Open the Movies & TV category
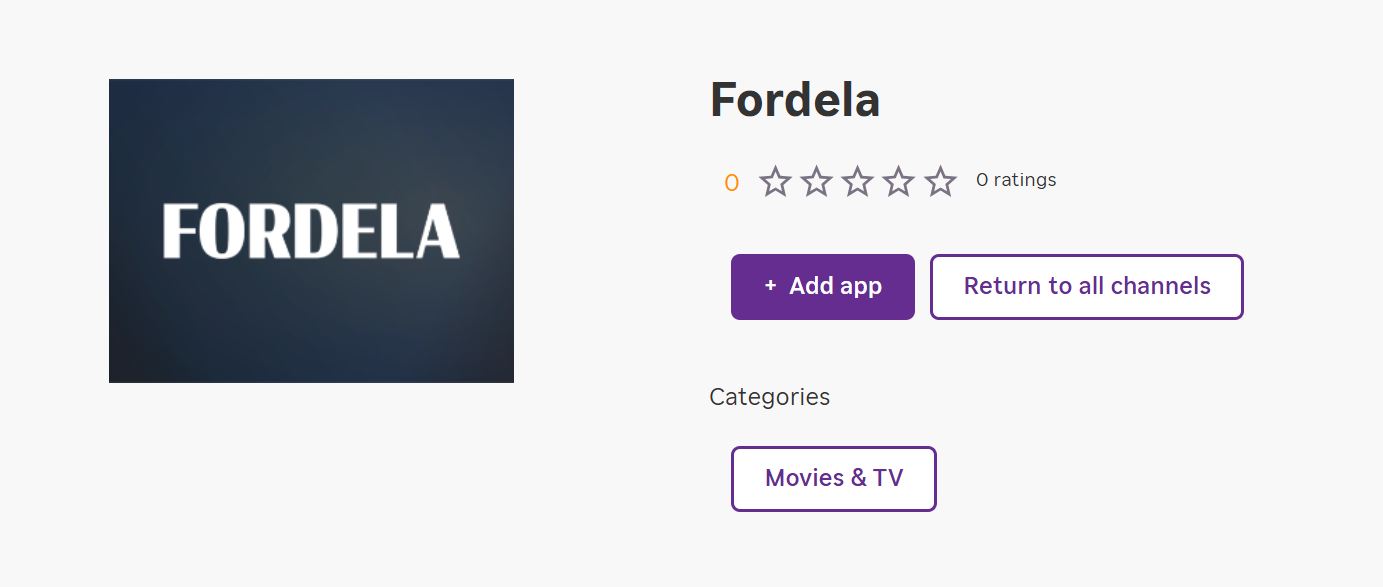Screen dimensions: 1383x587 click(833, 479)
